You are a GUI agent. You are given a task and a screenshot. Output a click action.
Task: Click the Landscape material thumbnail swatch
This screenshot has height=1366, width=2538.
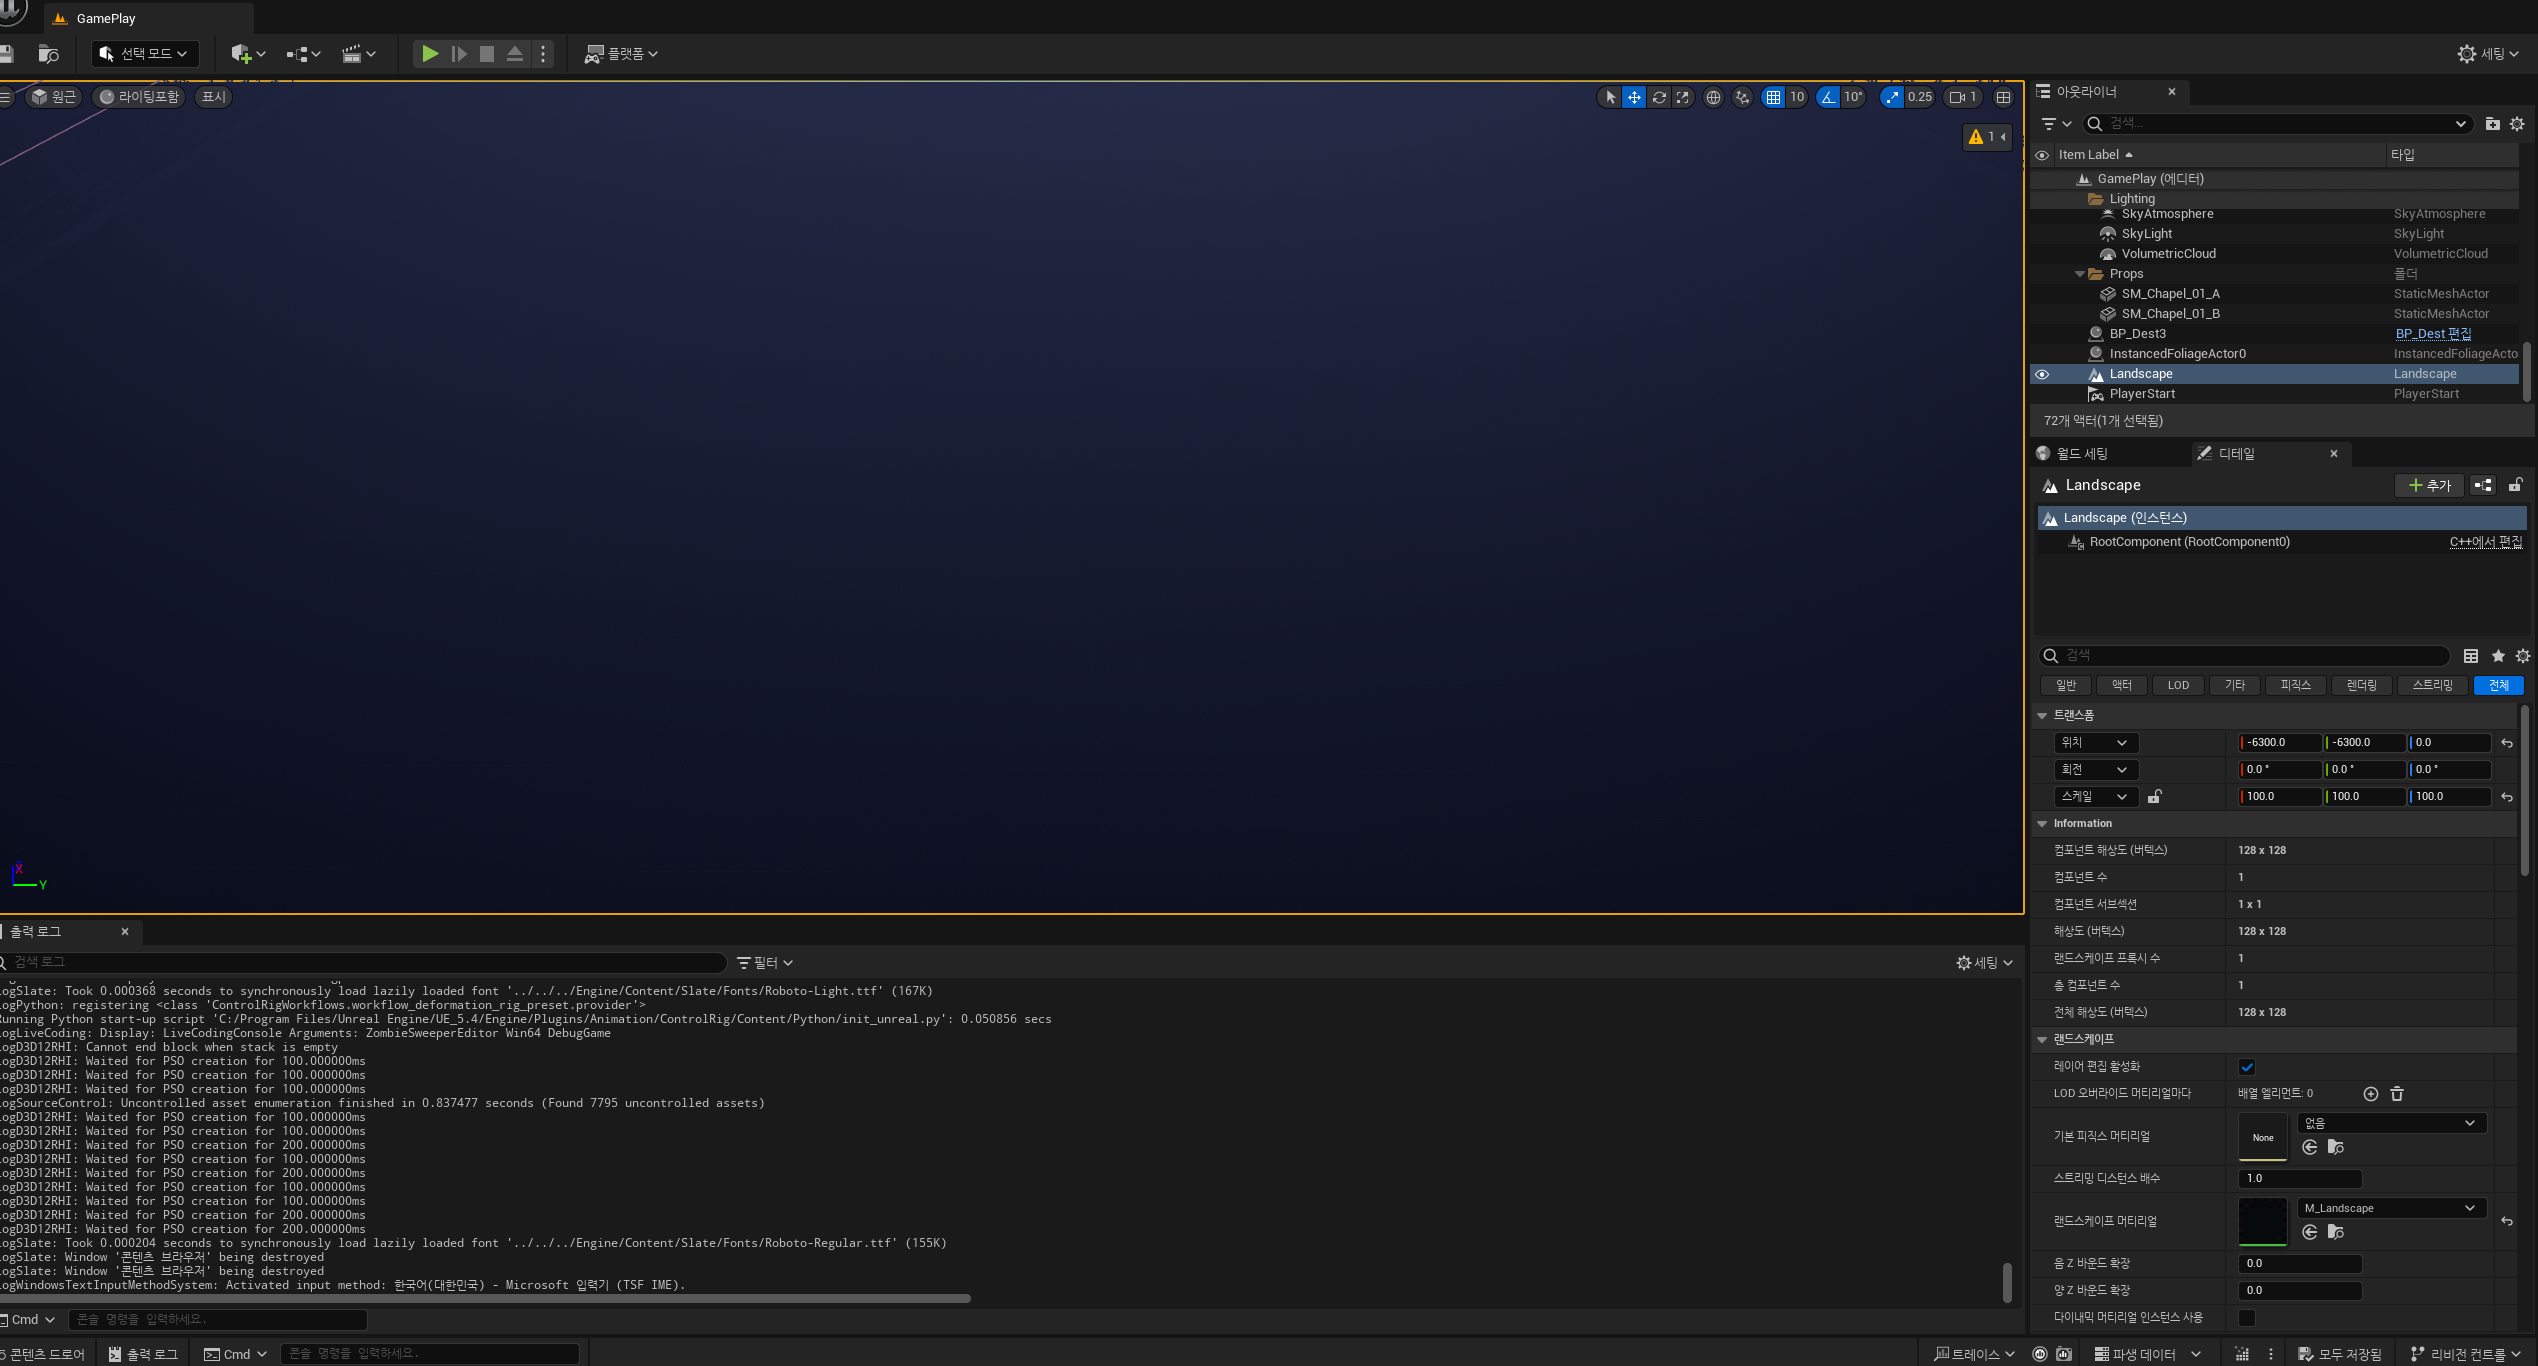click(2262, 1221)
